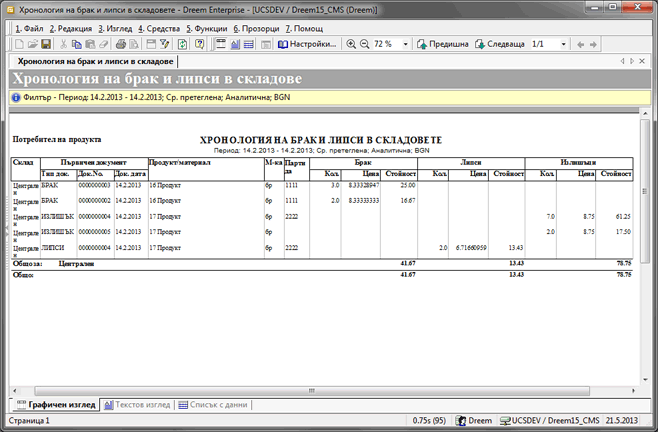Open the Изглед menu
Screen dimensions: 658x432
pyautogui.click(x=115, y=29)
